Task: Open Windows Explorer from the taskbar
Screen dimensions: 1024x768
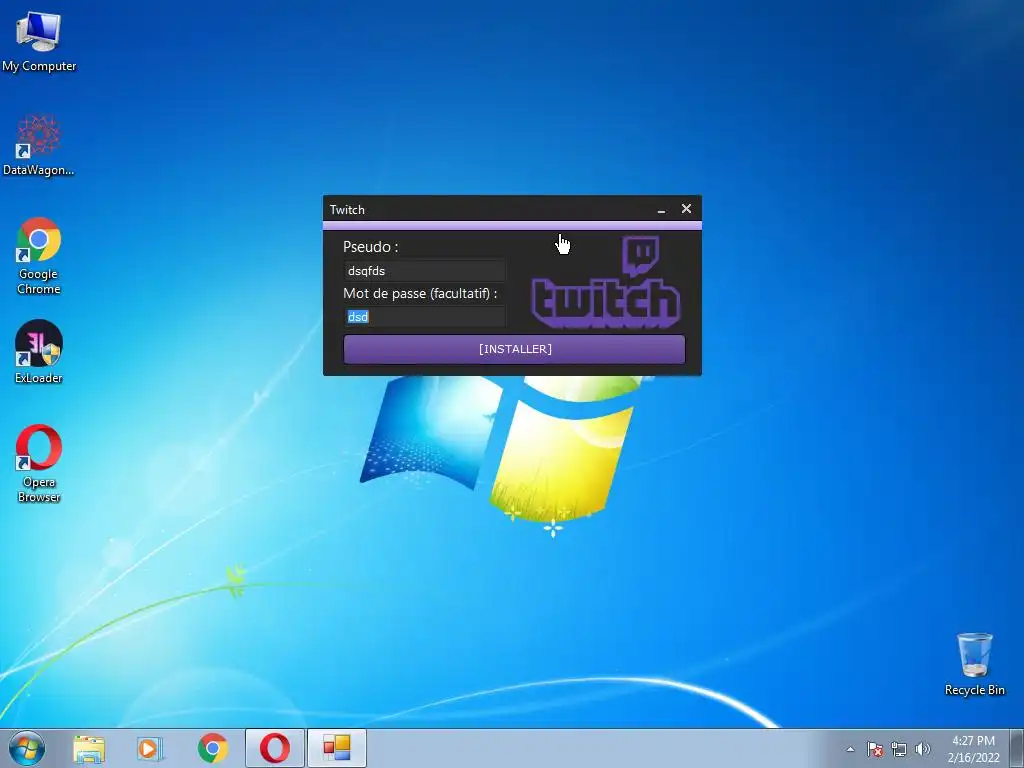Action: pyautogui.click(x=89, y=748)
